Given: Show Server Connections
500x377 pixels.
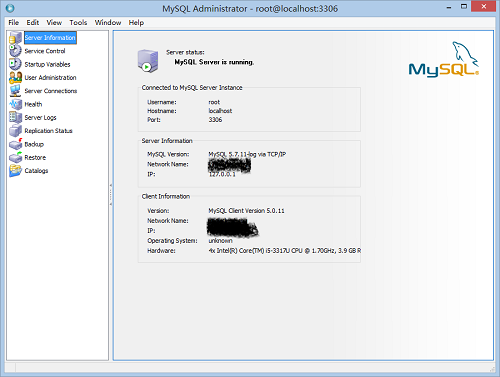Looking at the screenshot, I should [51, 91].
